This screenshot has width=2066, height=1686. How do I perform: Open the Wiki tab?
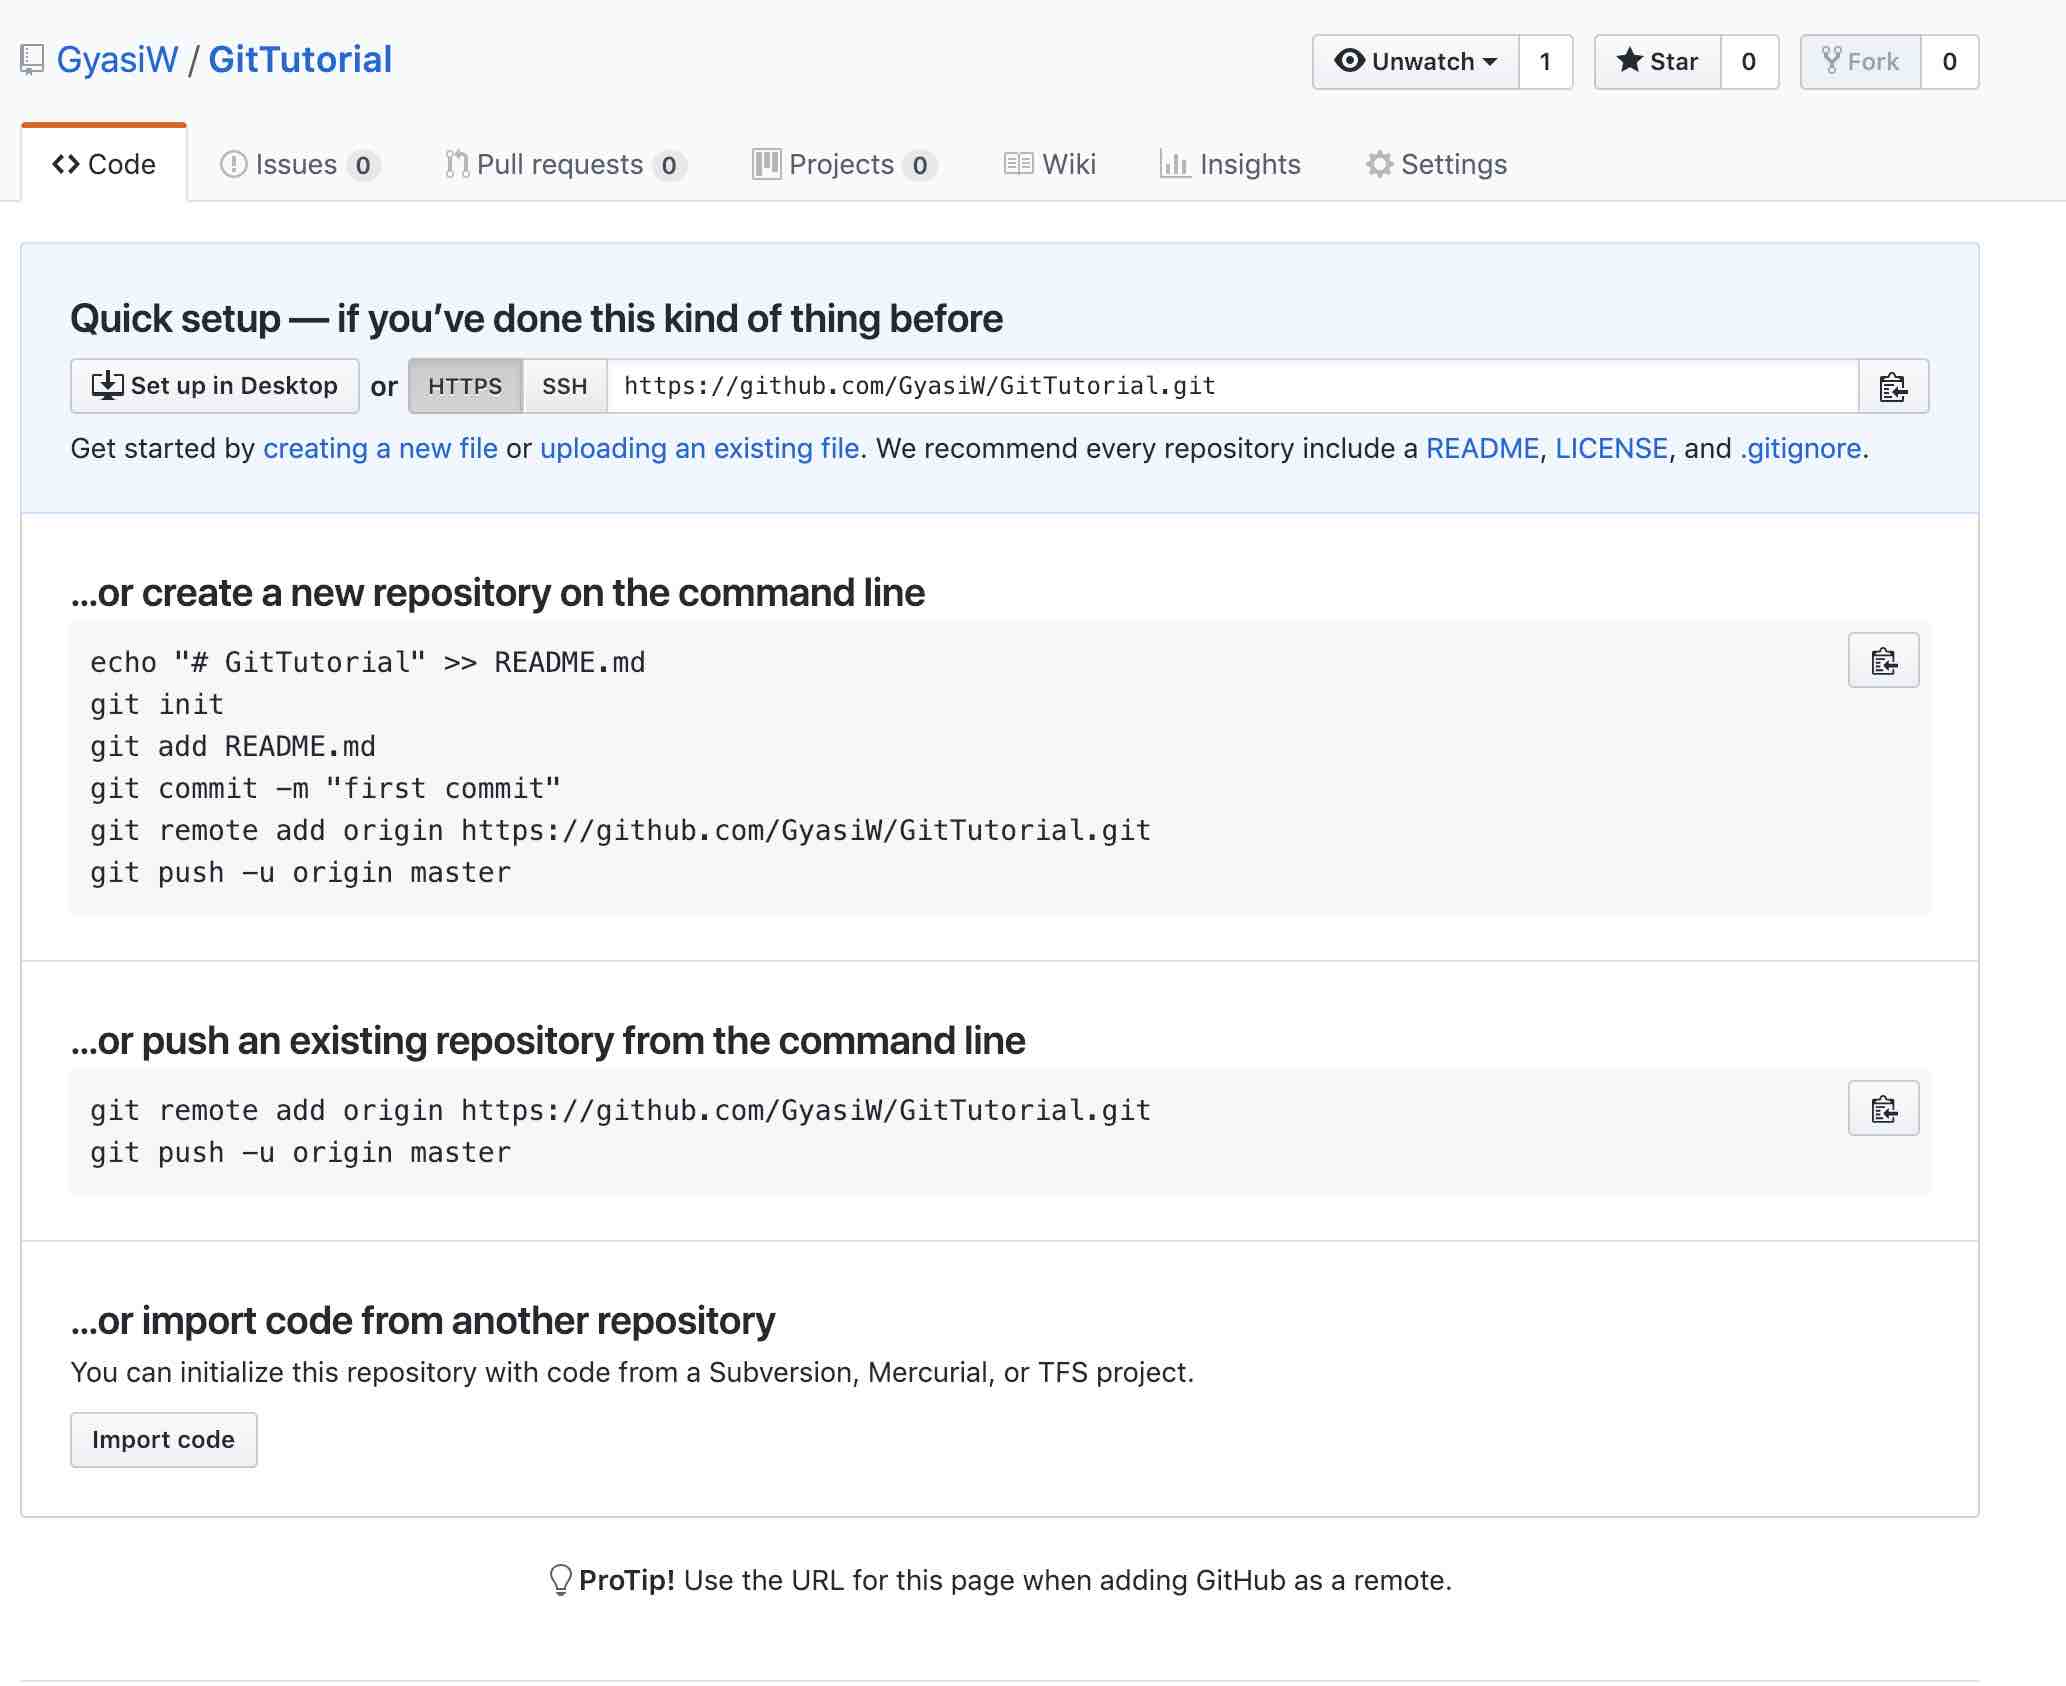1050,164
